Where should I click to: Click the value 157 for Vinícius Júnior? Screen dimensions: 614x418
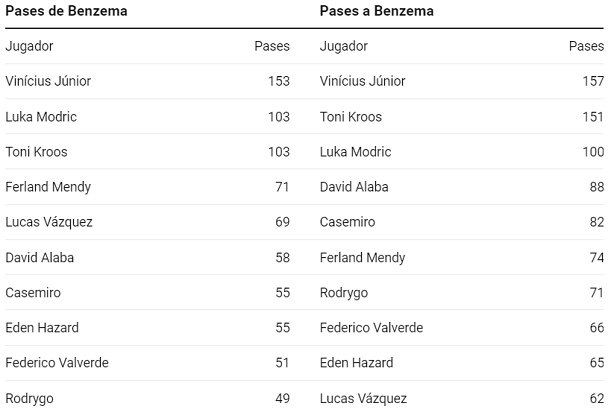click(x=593, y=81)
